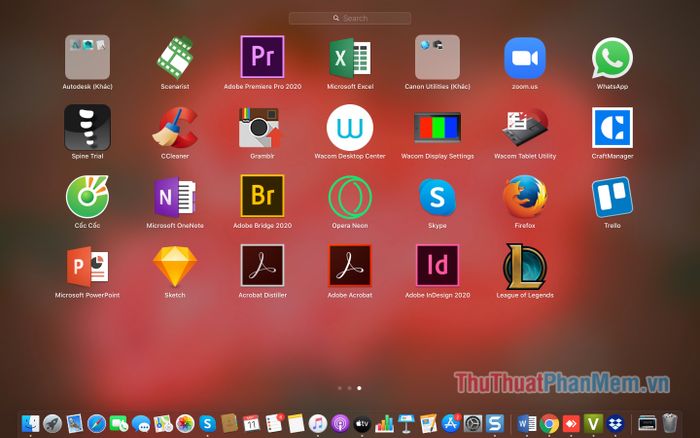Click the Launchpad rocket icon in Dock
The width and height of the screenshot is (700, 438).
pyautogui.click(x=52, y=423)
